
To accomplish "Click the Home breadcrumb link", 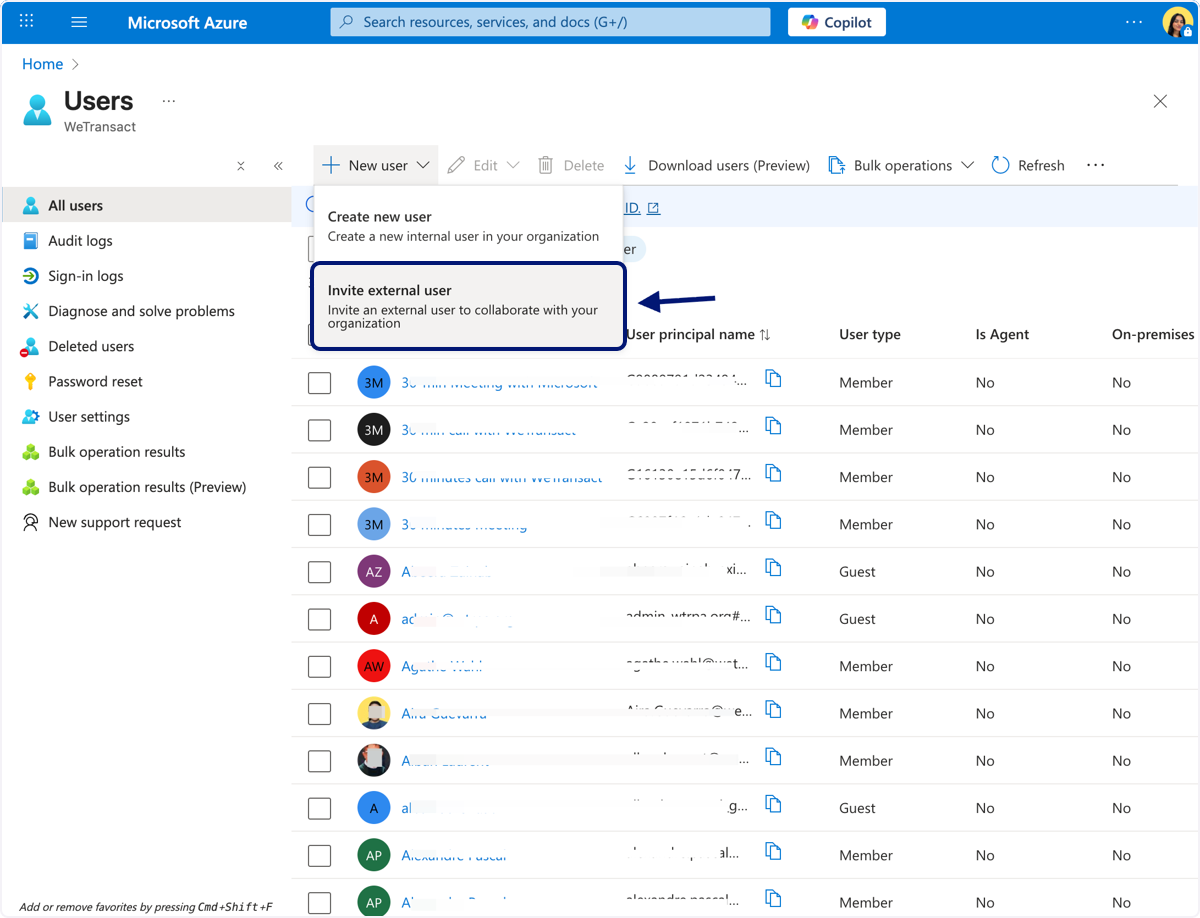I will point(43,64).
